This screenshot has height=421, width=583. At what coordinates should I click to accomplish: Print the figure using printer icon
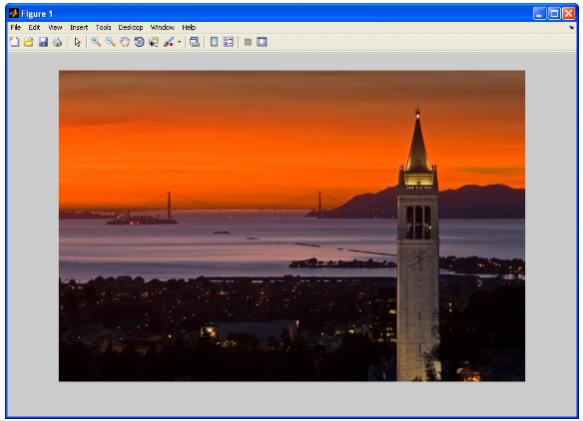(57, 42)
